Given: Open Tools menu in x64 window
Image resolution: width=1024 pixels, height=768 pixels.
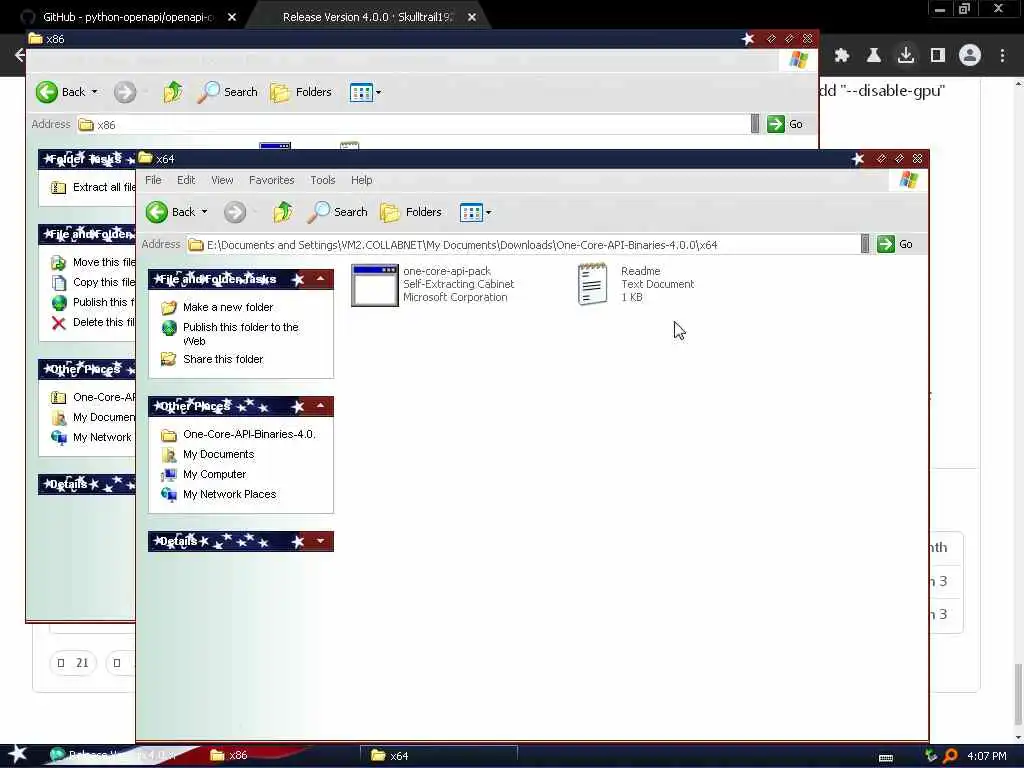Looking at the screenshot, I should click(x=323, y=180).
